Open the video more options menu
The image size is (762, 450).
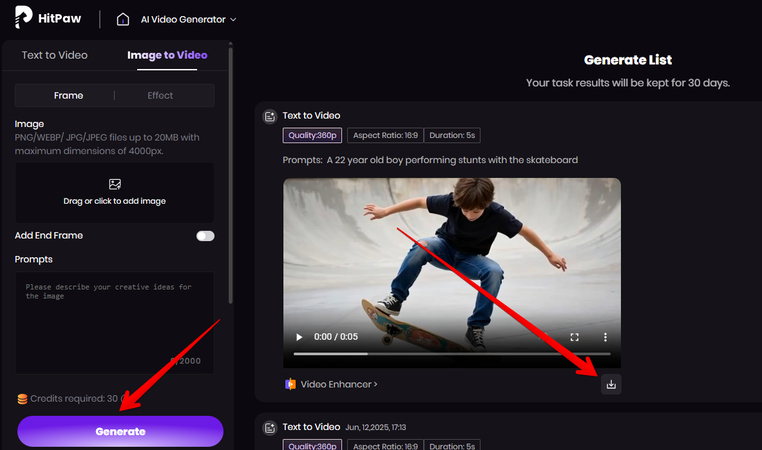coord(605,337)
